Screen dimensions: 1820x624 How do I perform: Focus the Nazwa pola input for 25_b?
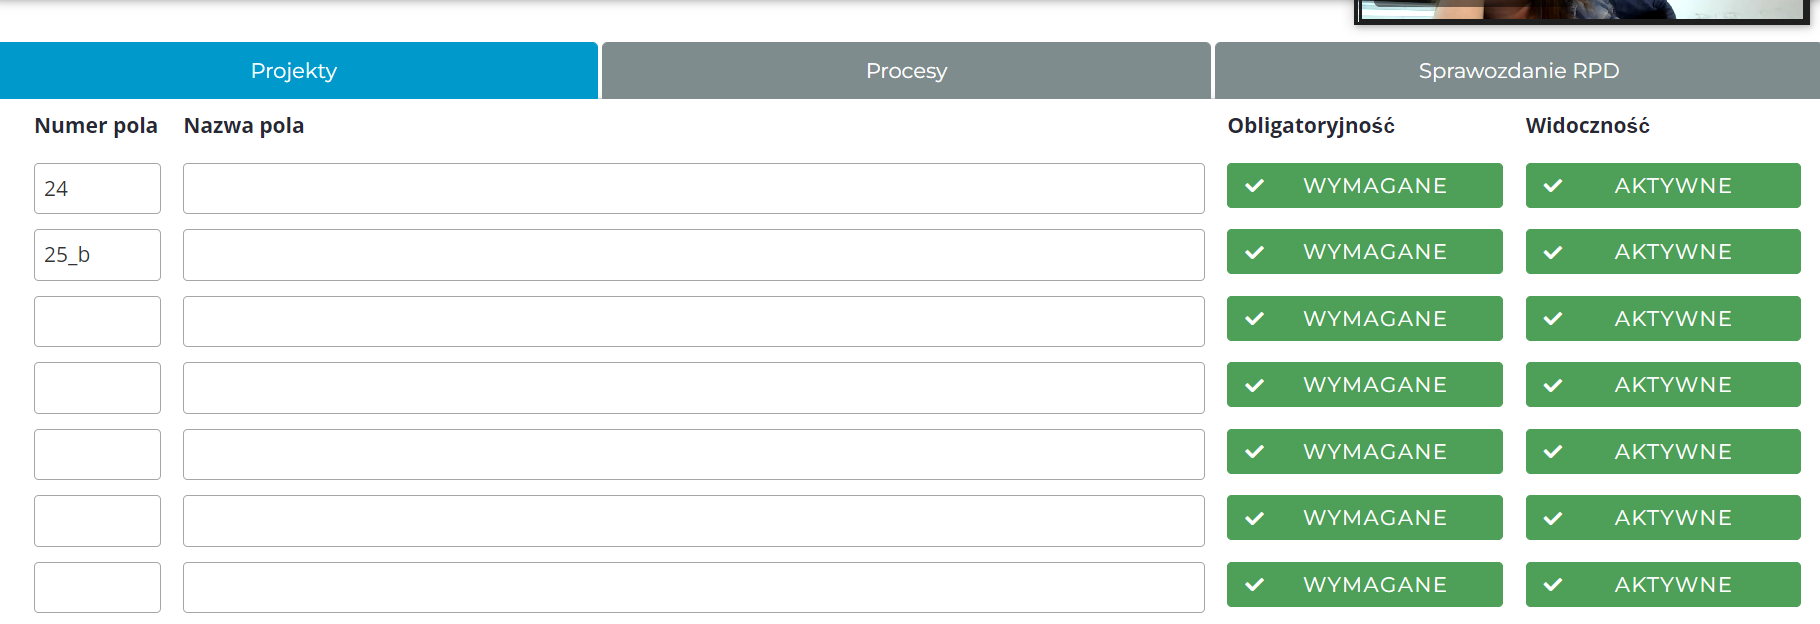(x=693, y=255)
